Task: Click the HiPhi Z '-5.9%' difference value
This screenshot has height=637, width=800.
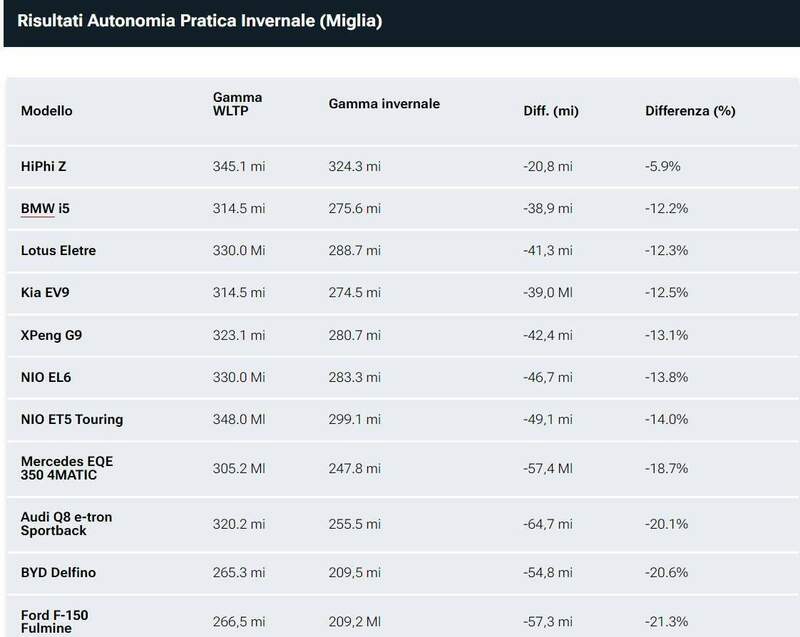Action: tap(663, 166)
